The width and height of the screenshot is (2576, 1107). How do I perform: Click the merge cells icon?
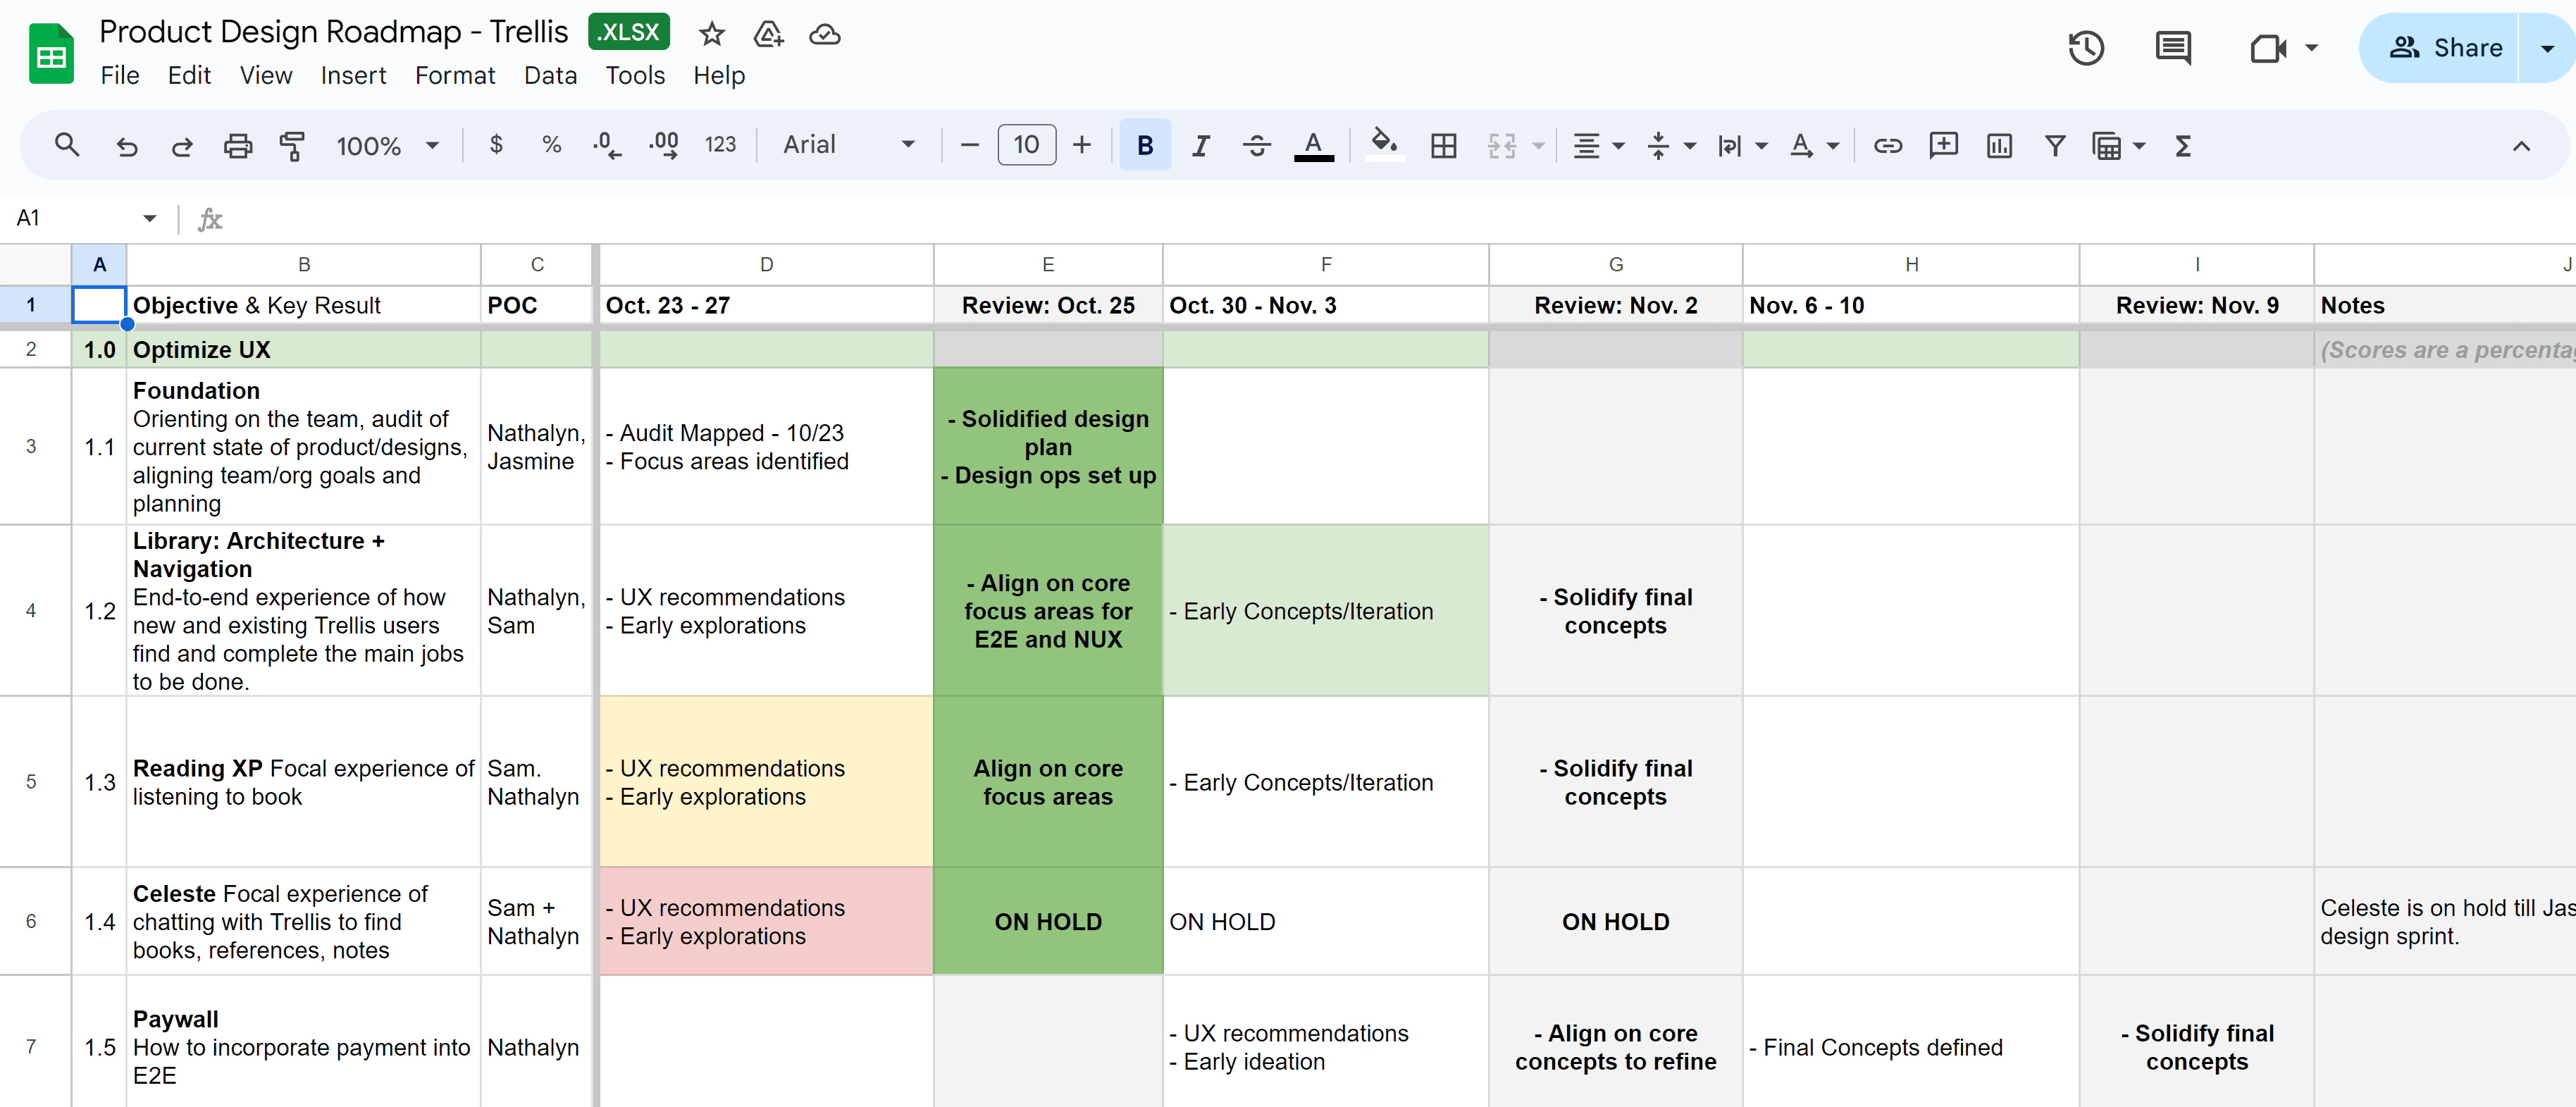(x=1501, y=146)
